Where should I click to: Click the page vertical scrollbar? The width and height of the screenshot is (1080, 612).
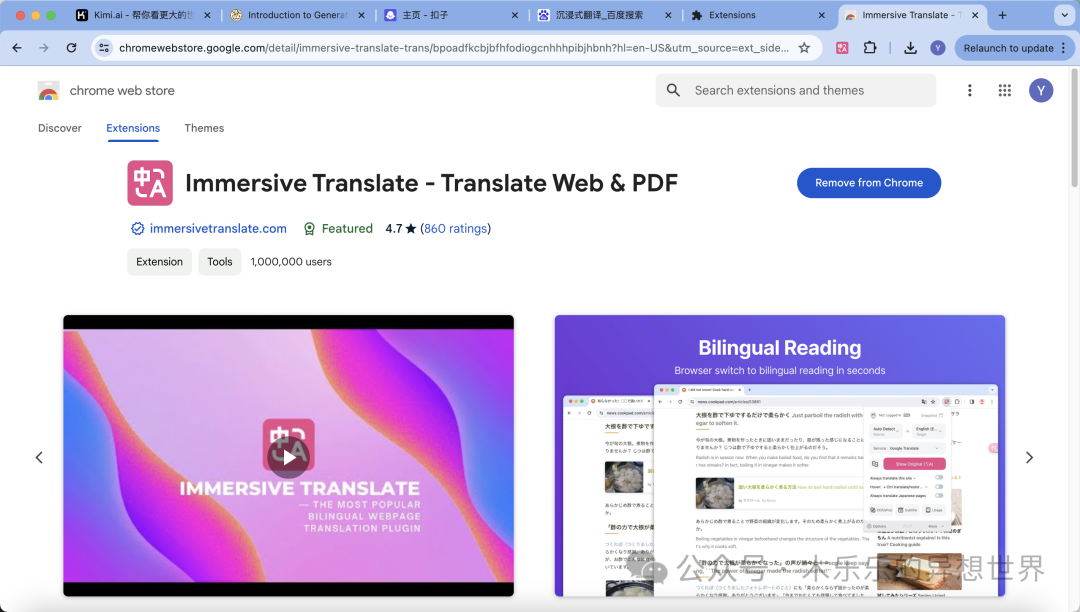1074,127
